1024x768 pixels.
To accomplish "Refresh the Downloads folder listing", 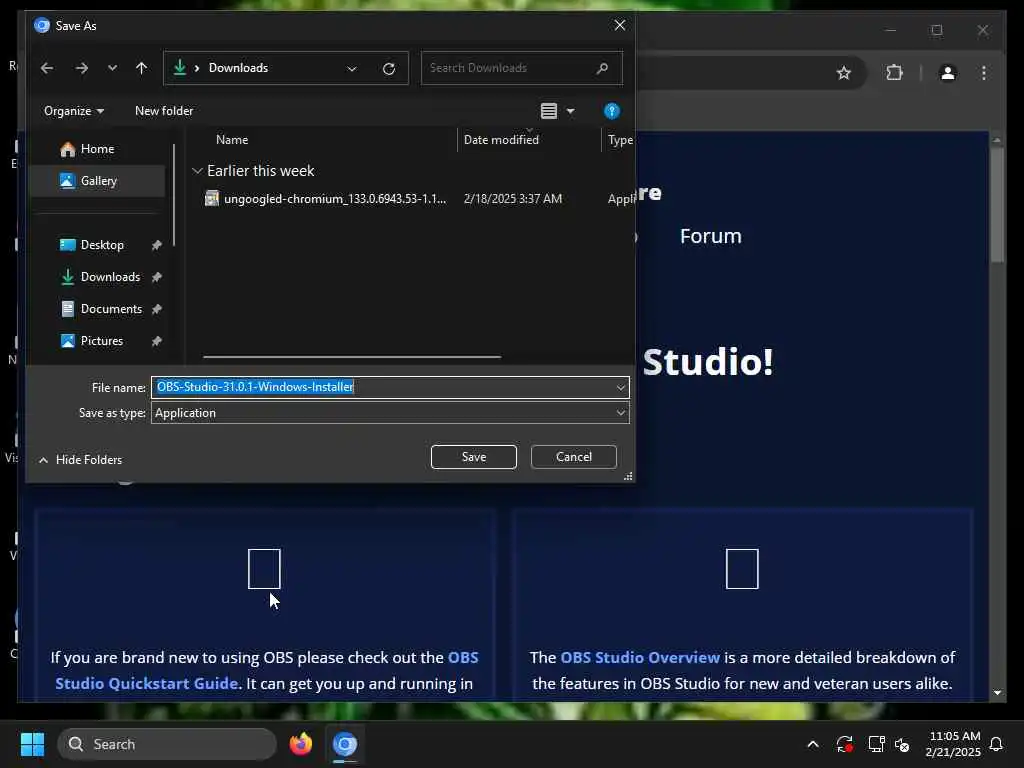I will (389, 69).
